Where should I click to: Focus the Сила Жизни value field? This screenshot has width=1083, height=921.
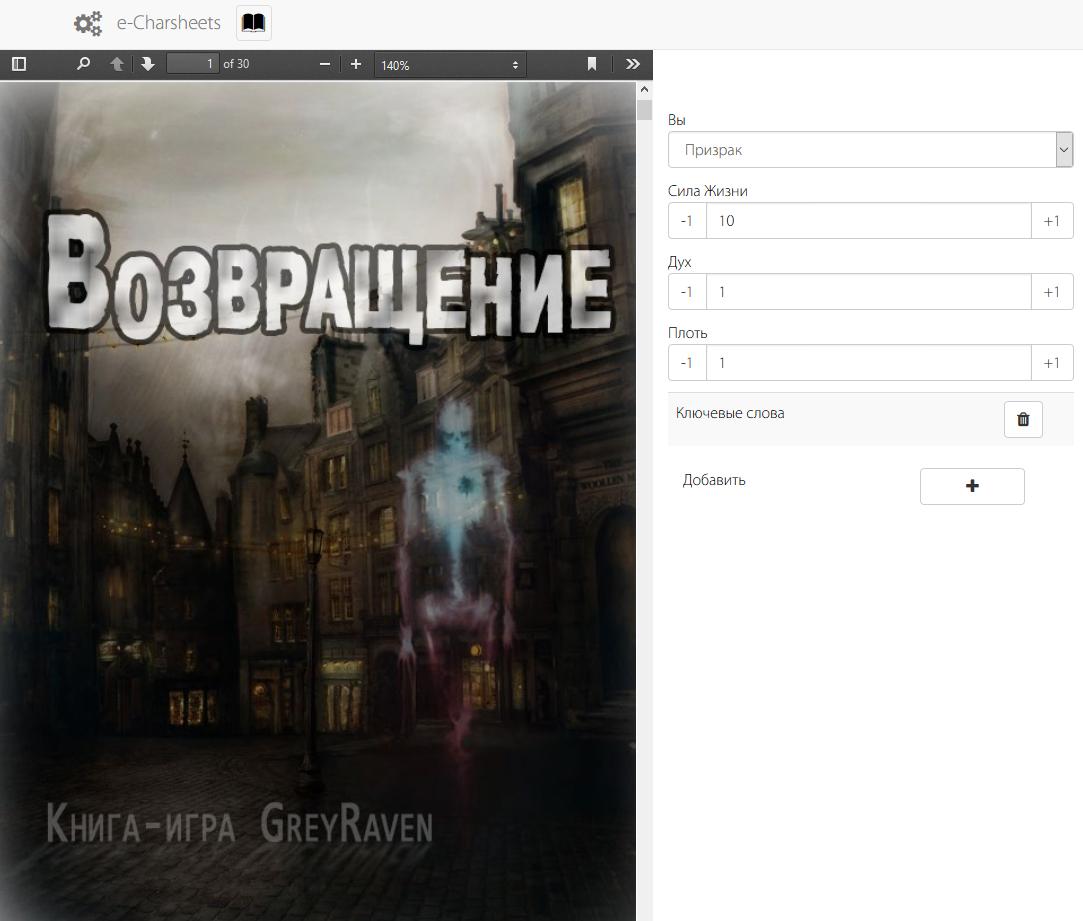pos(868,221)
